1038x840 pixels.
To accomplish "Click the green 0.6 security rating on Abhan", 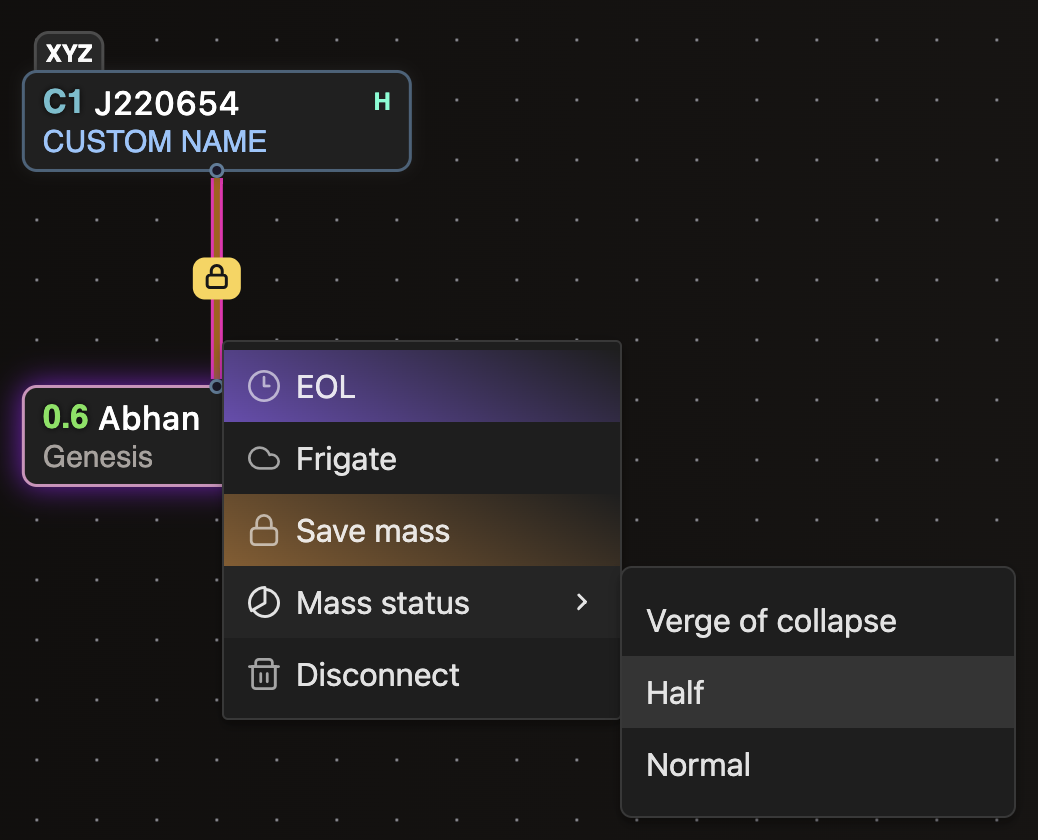I will [66, 418].
